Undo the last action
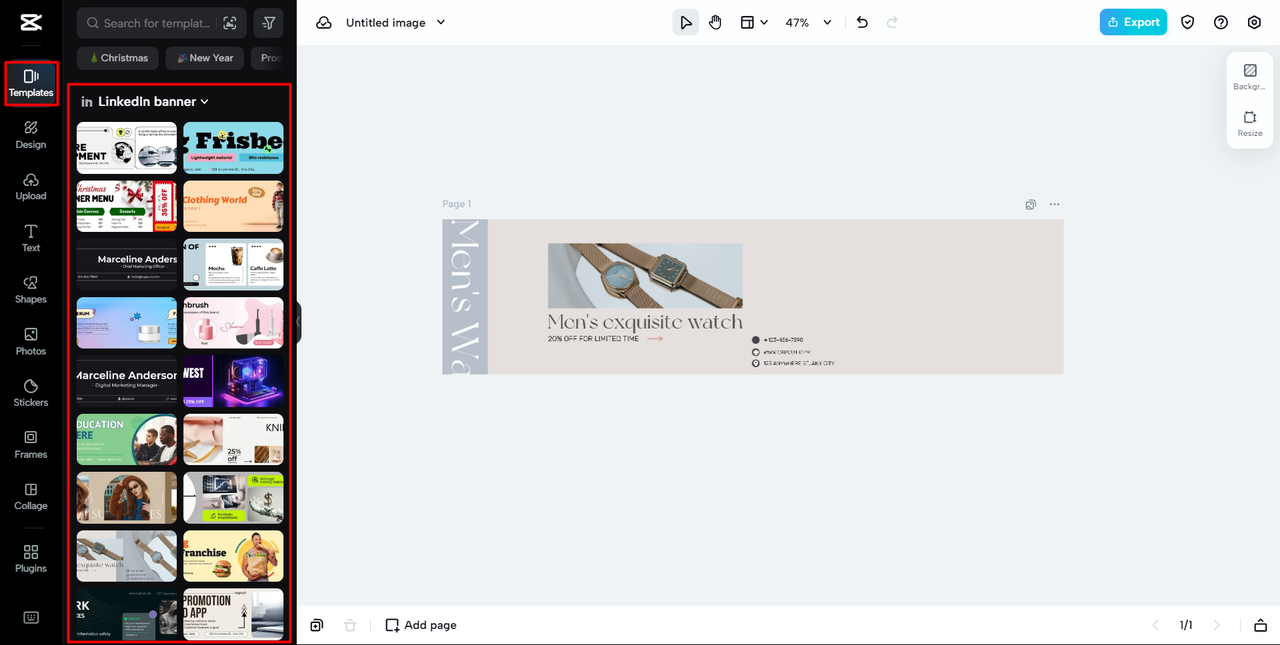1280x645 pixels. tap(863, 22)
